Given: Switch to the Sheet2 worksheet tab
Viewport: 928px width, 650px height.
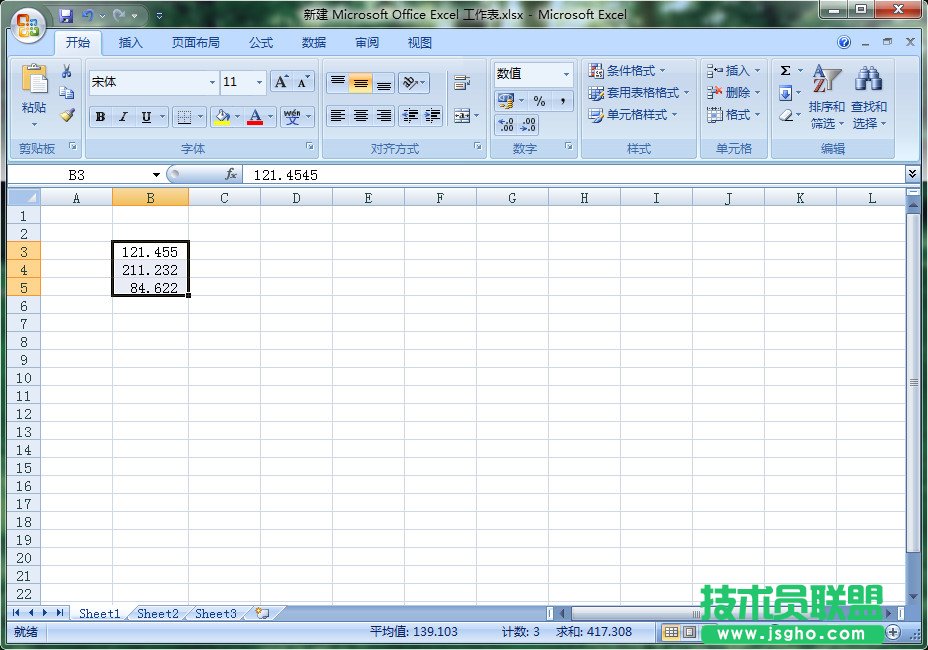Looking at the screenshot, I should coord(157,614).
